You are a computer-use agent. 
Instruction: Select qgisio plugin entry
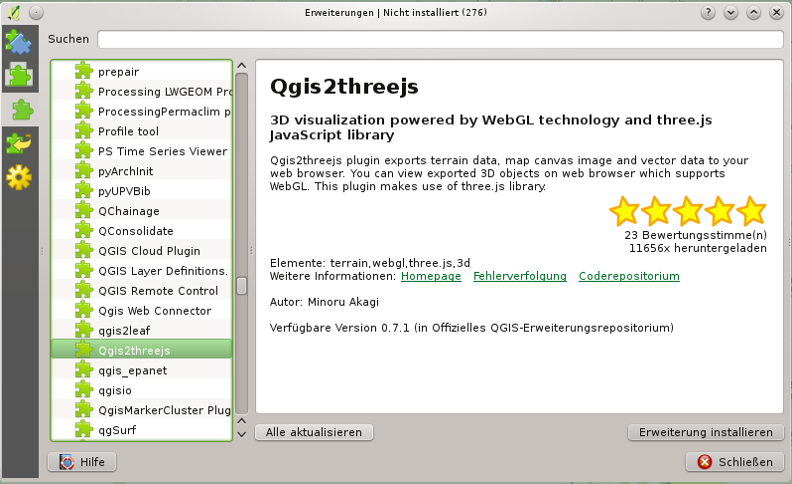click(141, 390)
